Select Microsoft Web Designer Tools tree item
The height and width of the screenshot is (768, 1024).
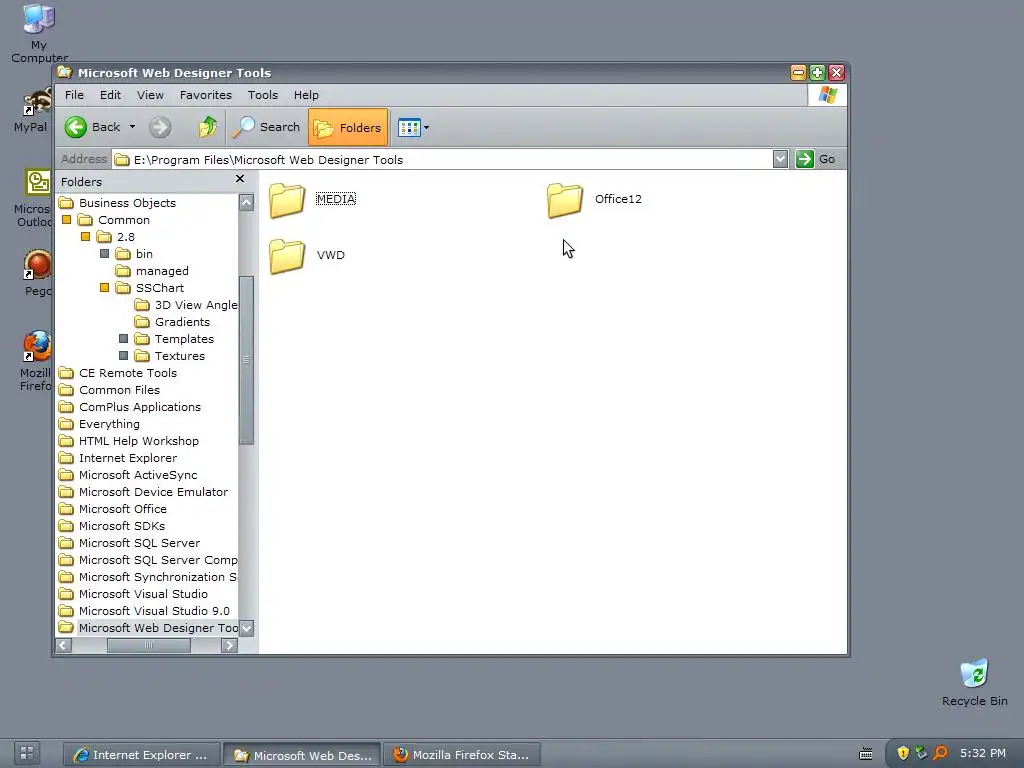click(148, 628)
